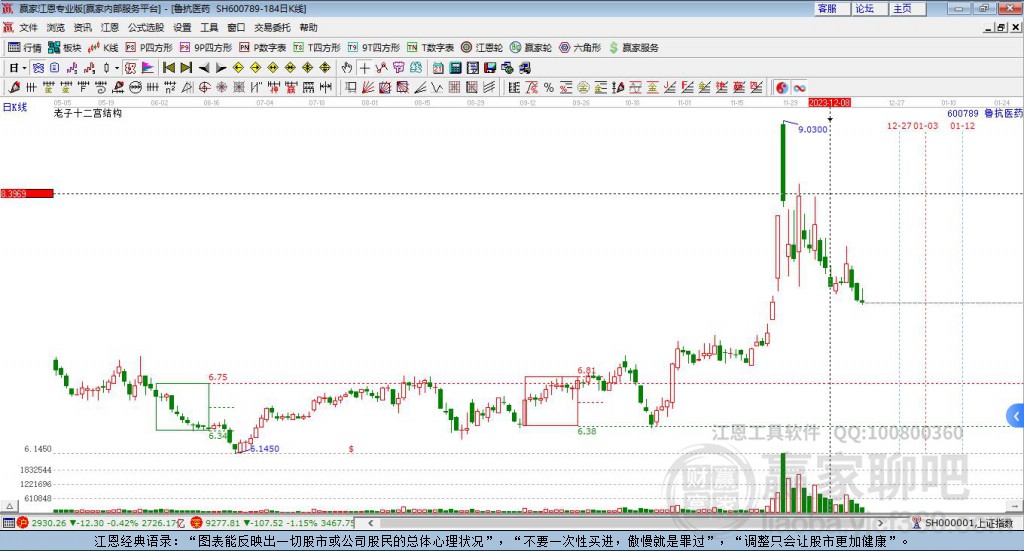Screen dimensions: 1024x551
Task: Step chart left with black left arrow
Action: pos(204,68)
